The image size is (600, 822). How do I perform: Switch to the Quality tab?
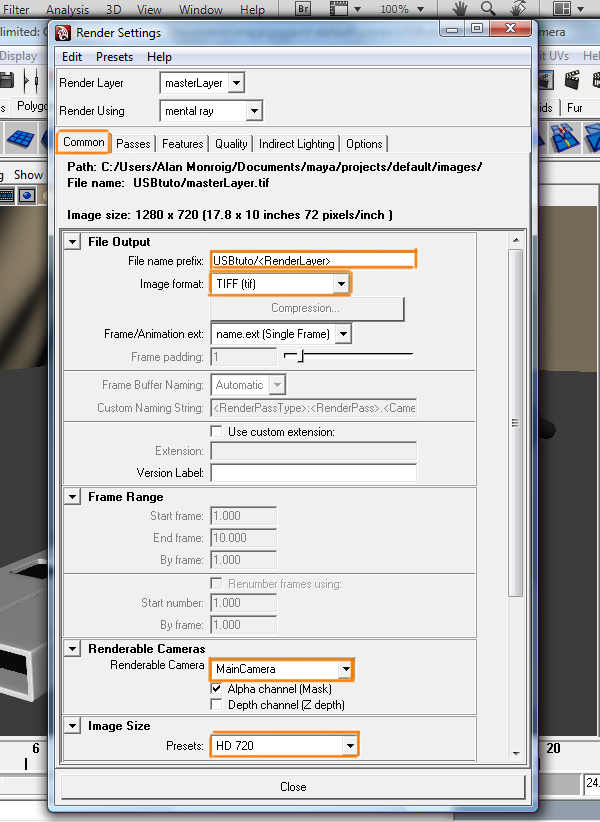tap(231, 144)
